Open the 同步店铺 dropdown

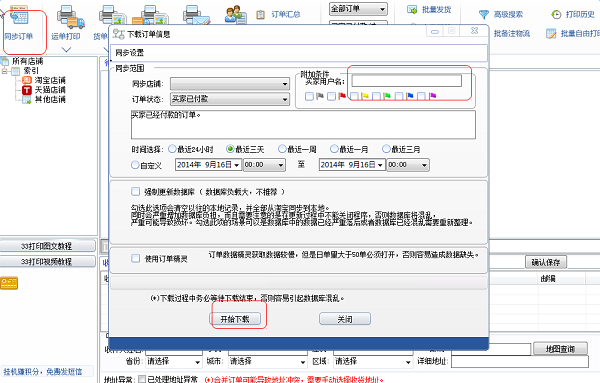coord(230,84)
